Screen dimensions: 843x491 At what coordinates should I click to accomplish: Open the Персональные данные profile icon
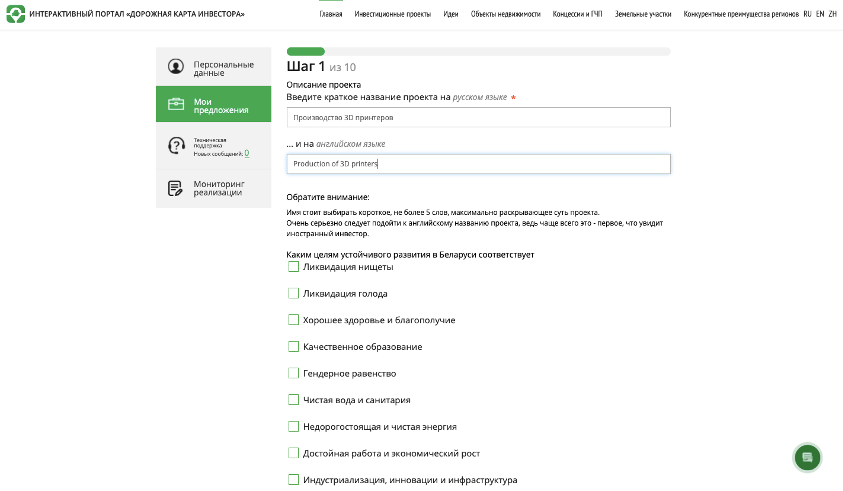pos(176,66)
